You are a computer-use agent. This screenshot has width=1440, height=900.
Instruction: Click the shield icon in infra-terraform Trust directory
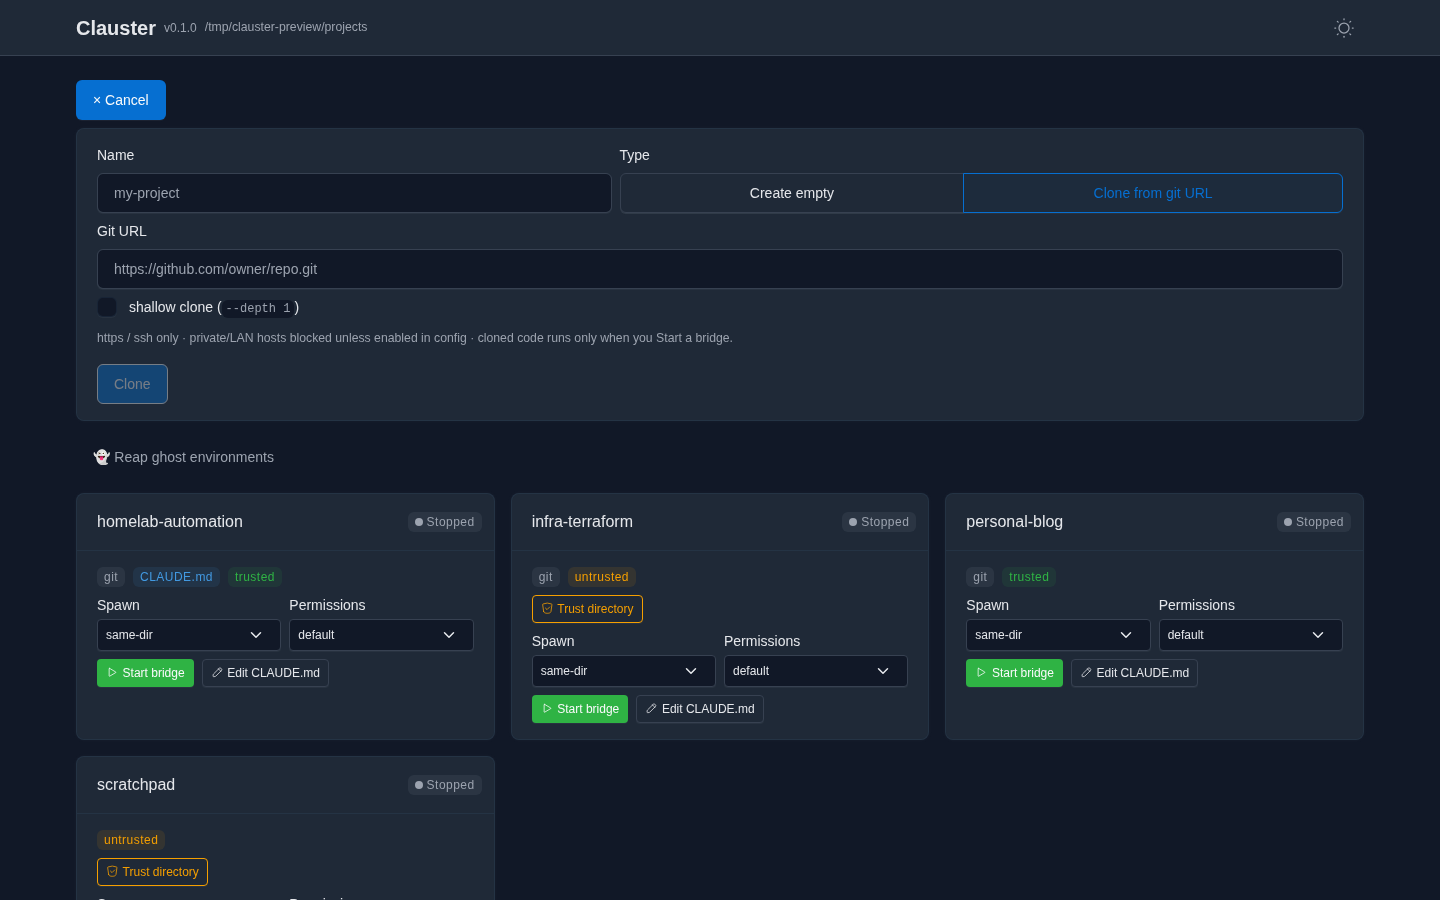[x=547, y=609]
